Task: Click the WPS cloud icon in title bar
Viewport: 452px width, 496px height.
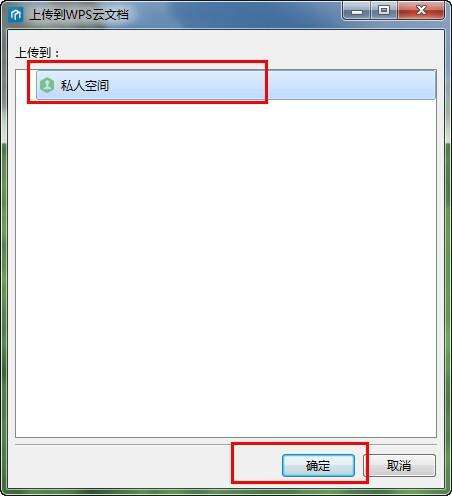Action: pyautogui.click(x=15, y=15)
